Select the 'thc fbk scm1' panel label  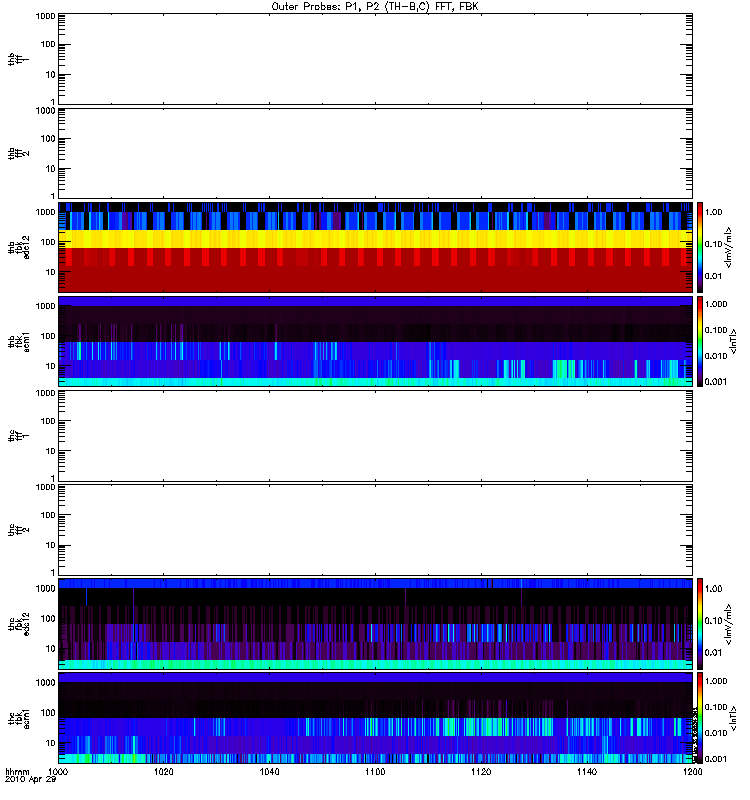(x=18, y=718)
